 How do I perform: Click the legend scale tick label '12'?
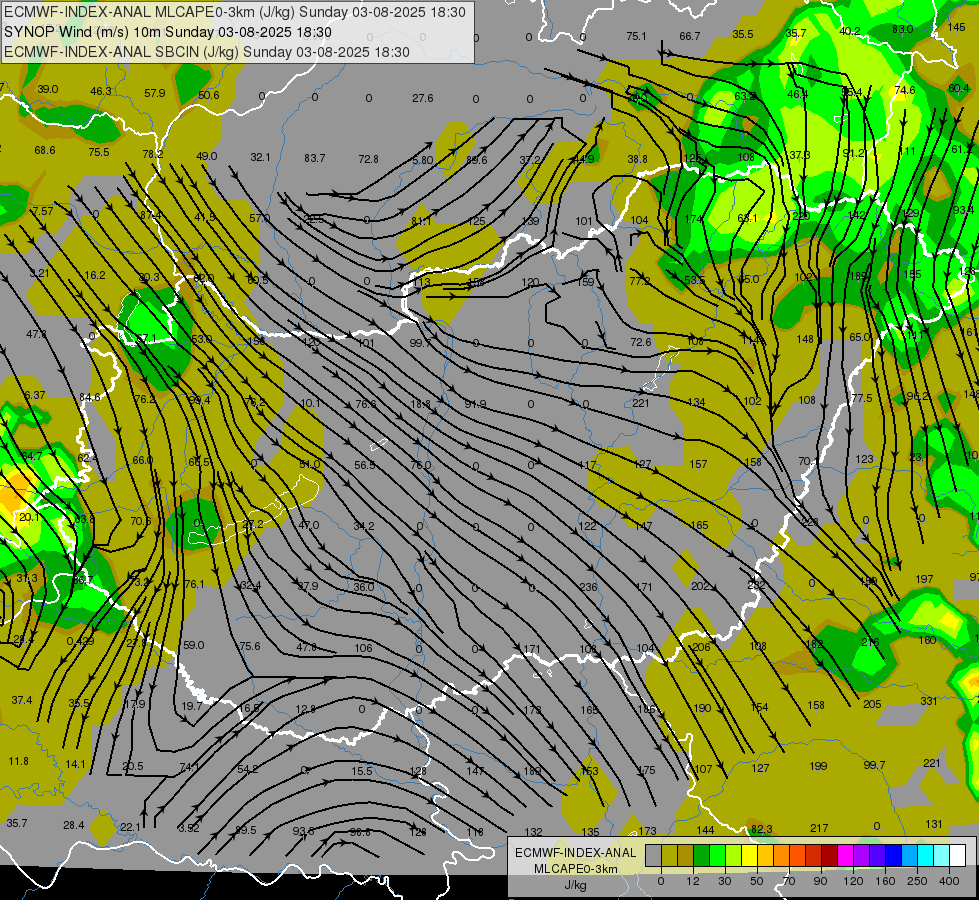(x=693, y=881)
